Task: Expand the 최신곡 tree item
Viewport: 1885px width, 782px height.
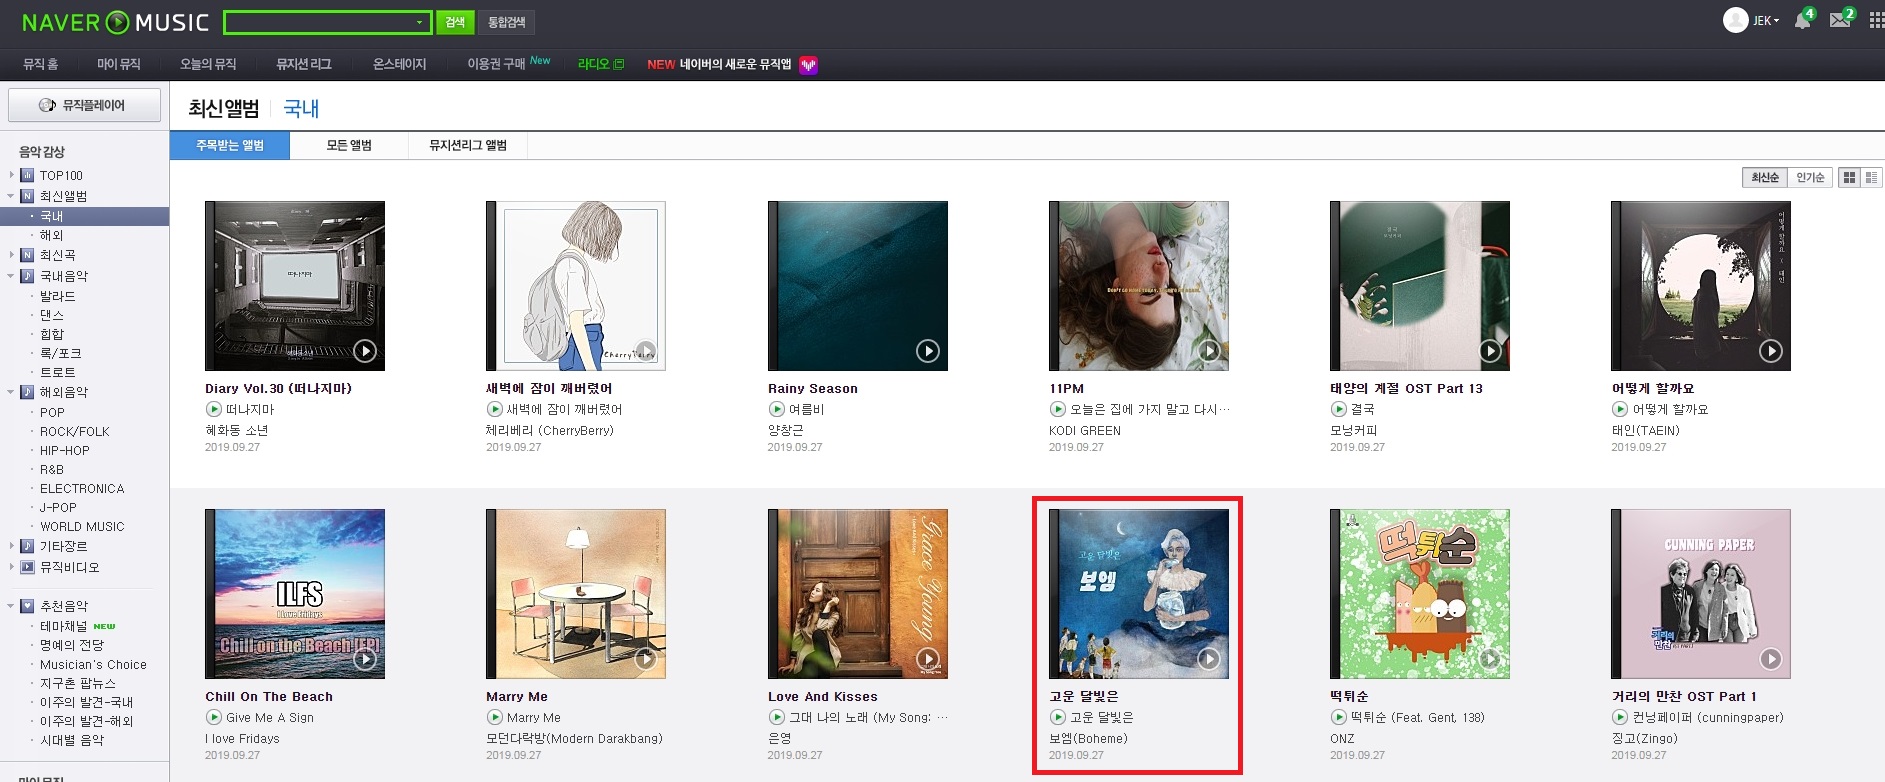Action: pos(11,255)
